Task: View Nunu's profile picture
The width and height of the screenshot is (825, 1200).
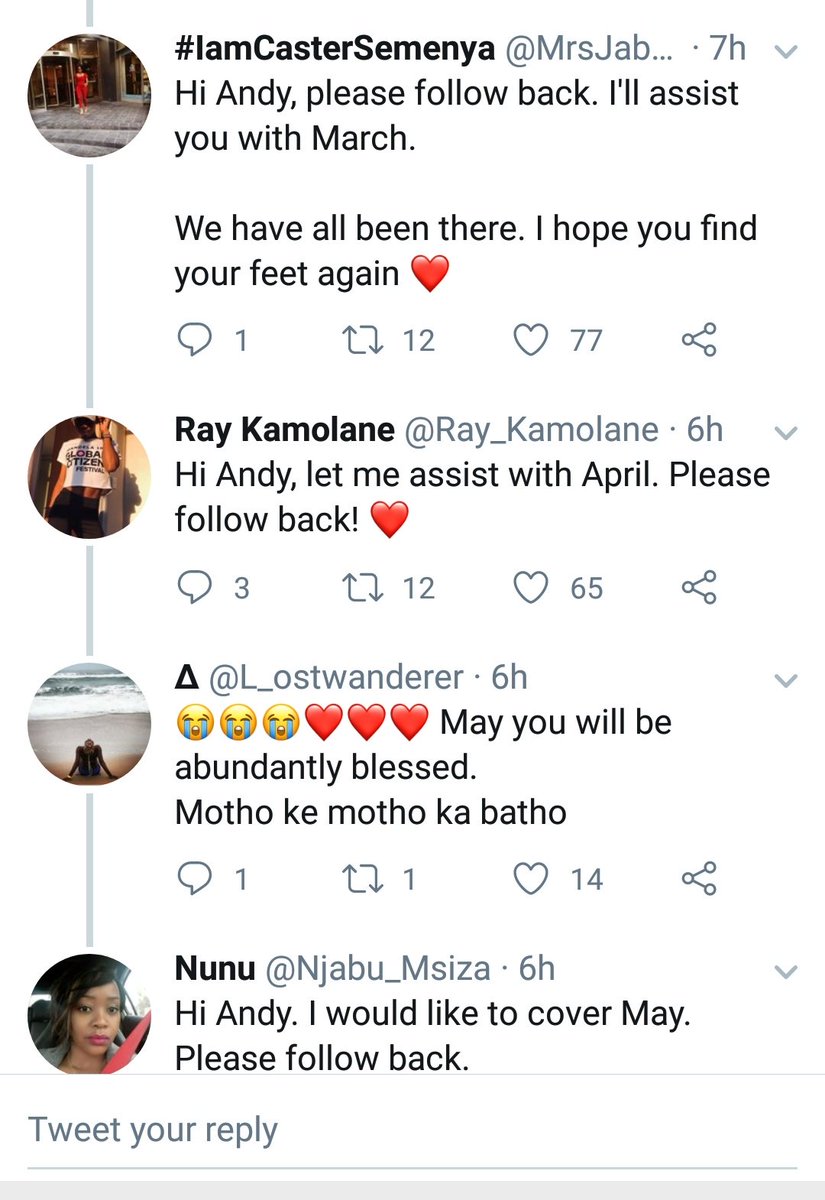Action: click(x=89, y=1012)
